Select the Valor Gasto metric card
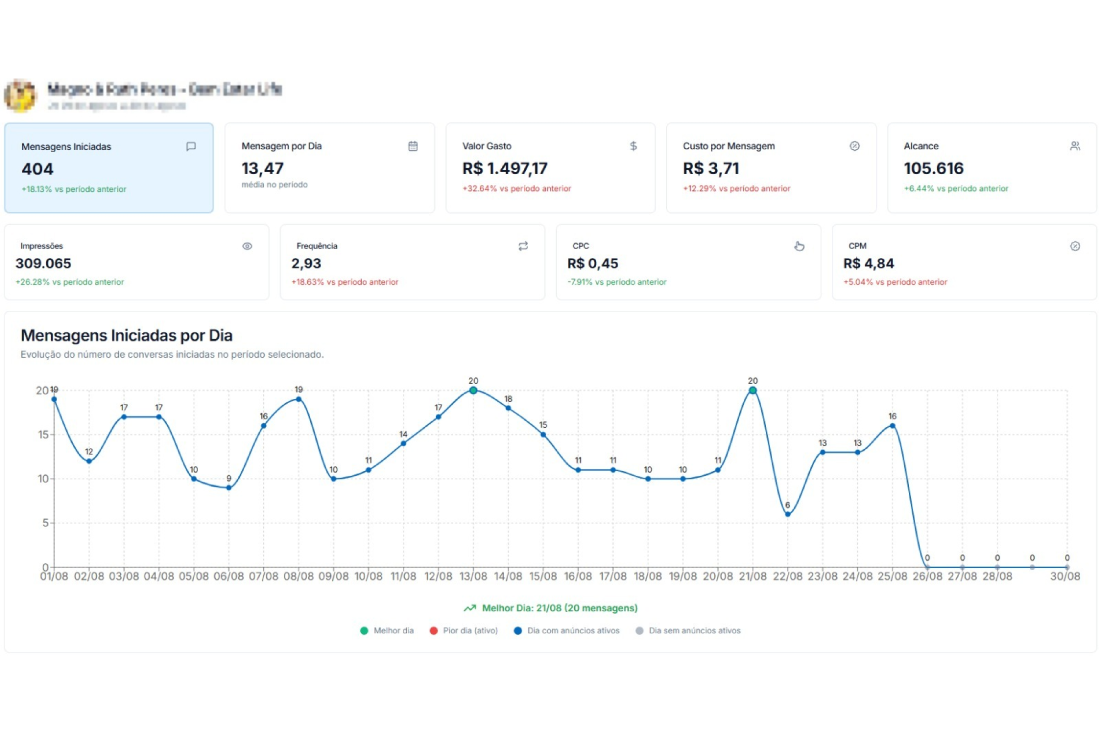The height and width of the screenshot is (739, 1099). (550, 168)
